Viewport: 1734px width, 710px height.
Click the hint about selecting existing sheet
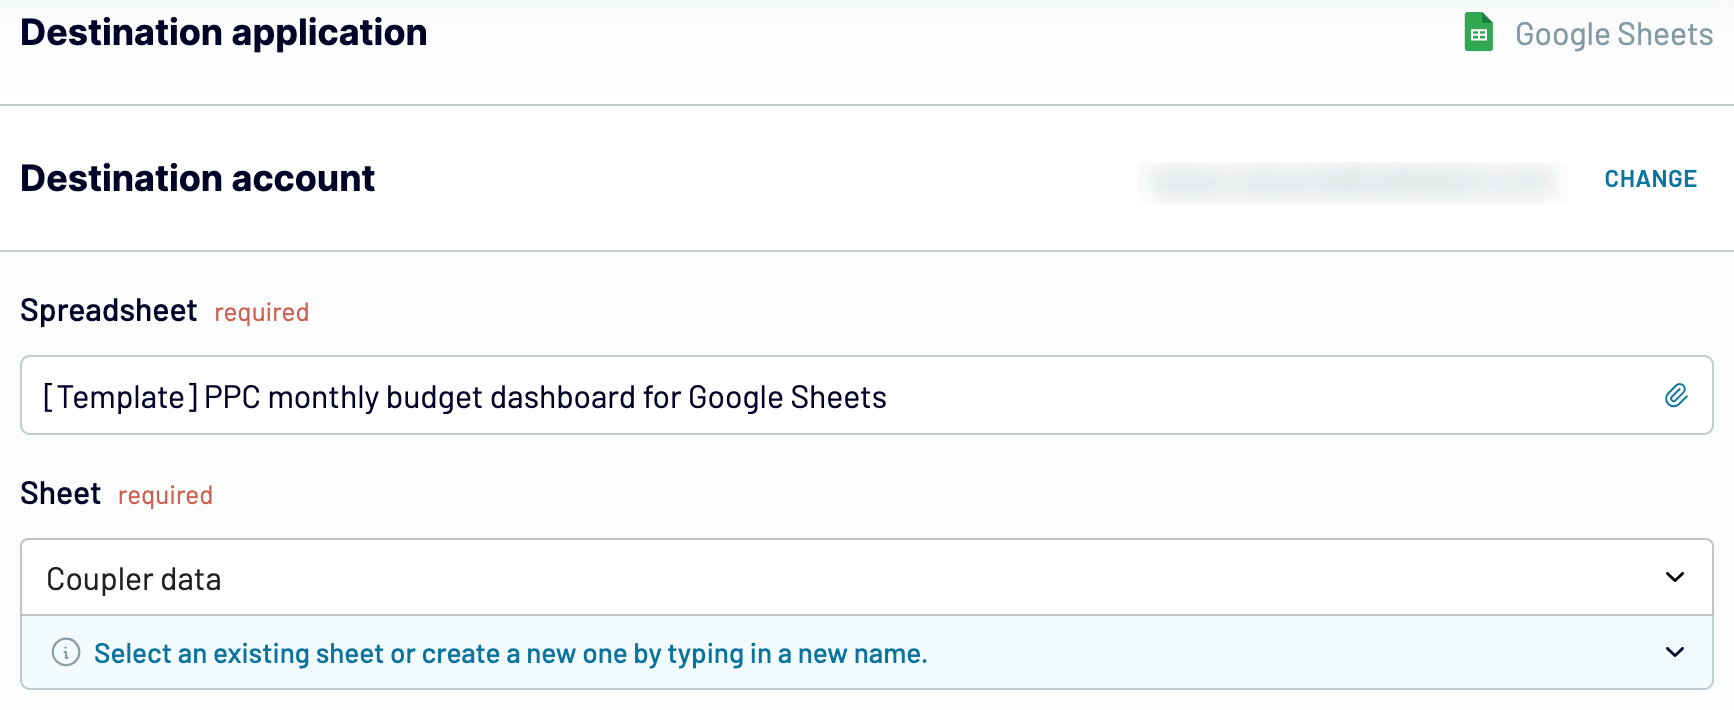coord(511,654)
